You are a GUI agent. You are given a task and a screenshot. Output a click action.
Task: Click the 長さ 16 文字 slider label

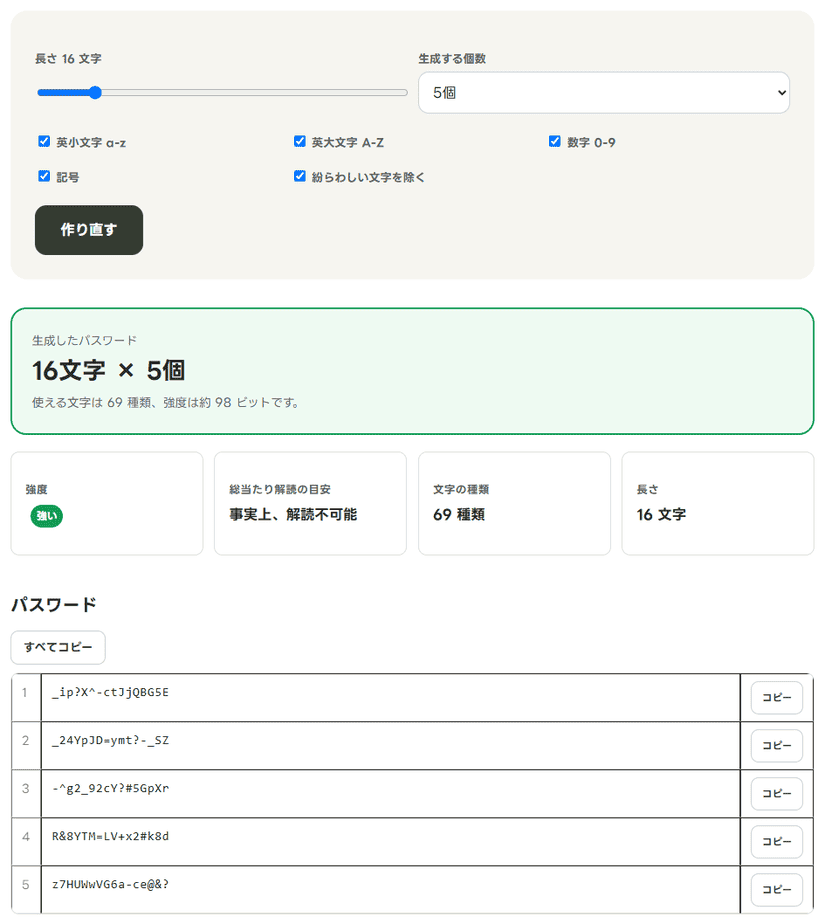[68, 59]
